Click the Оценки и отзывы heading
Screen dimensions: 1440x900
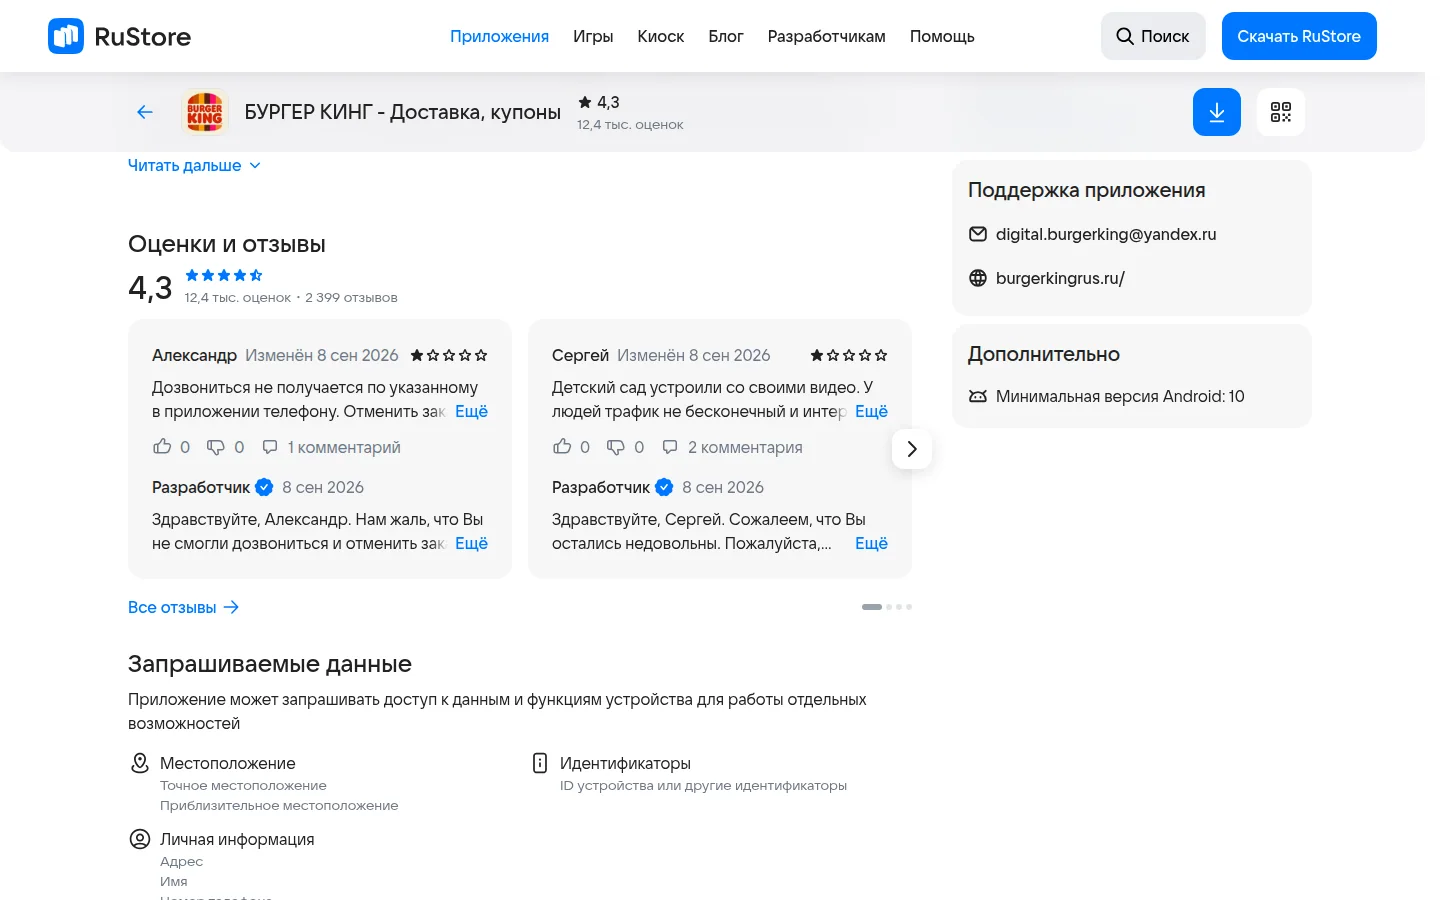click(x=227, y=244)
